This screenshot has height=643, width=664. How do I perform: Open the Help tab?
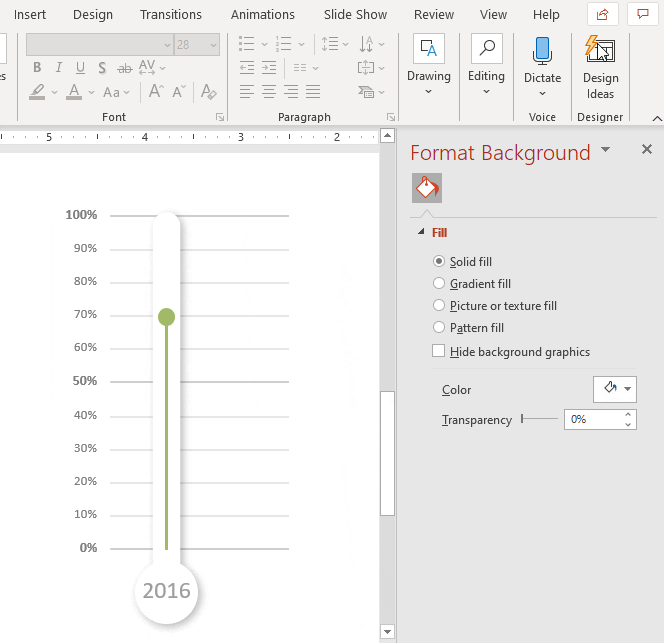(546, 15)
